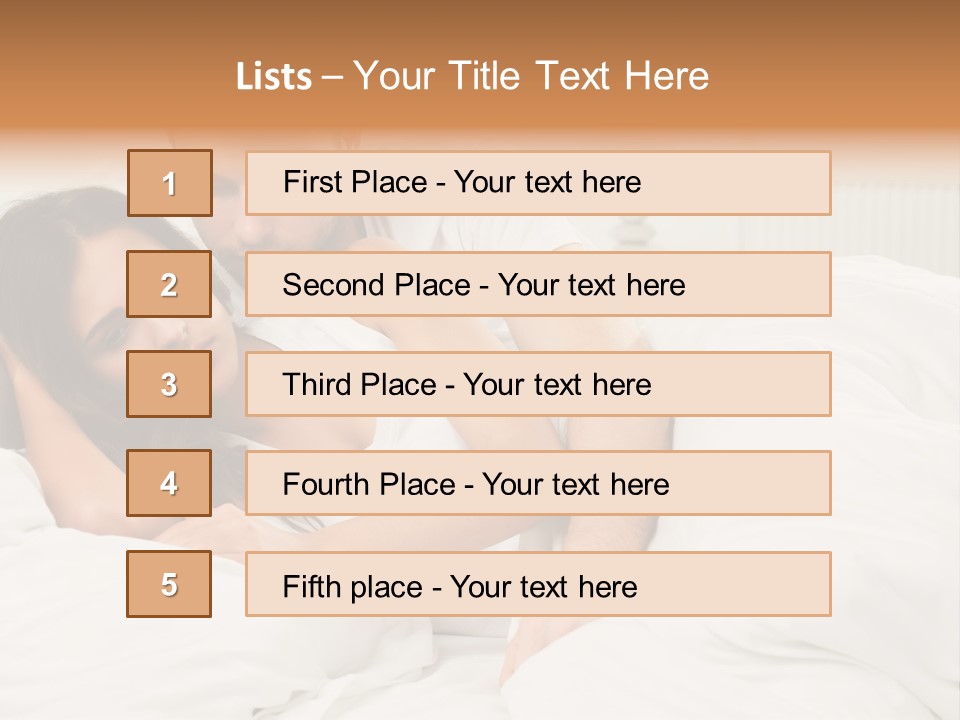Select the number 3 box
The image size is (960, 720).
click(169, 384)
